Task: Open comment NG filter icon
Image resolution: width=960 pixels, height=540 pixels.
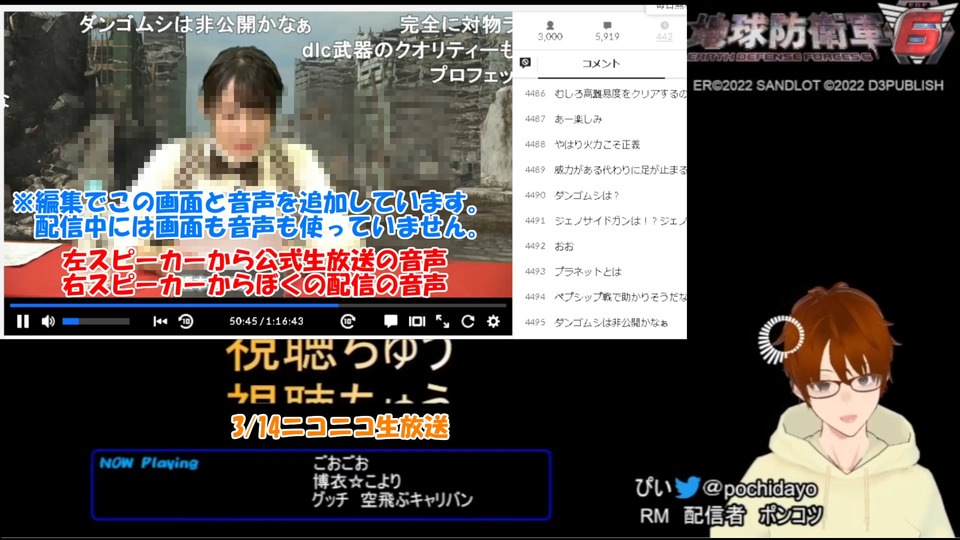Action: [x=525, y=62]
